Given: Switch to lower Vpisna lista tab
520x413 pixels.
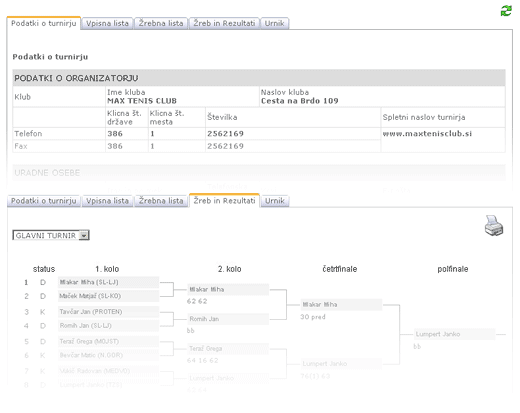Looking at the screenshot, I should click(x=107, y=201).
